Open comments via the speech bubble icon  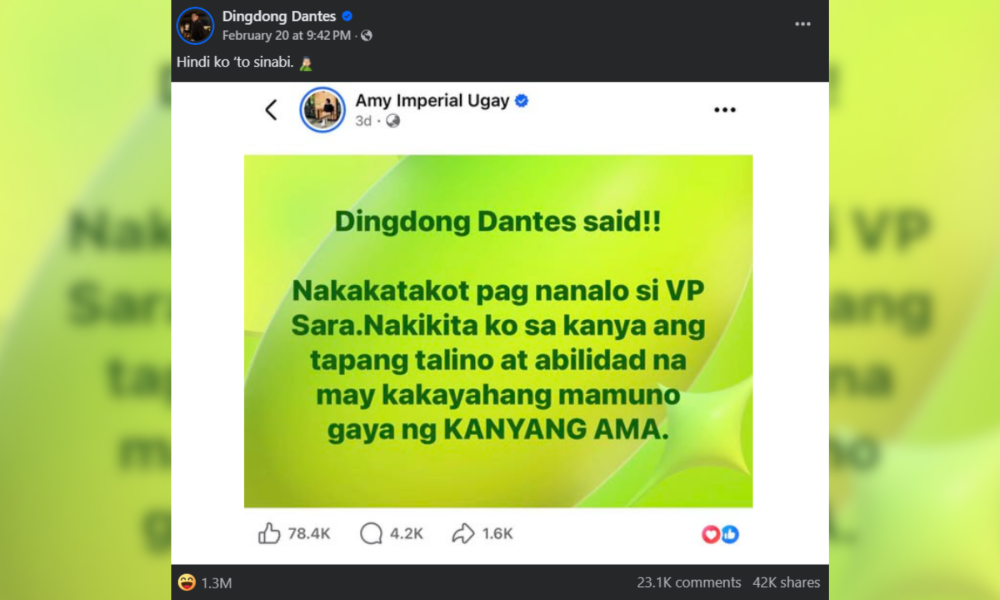coord(371,533)
